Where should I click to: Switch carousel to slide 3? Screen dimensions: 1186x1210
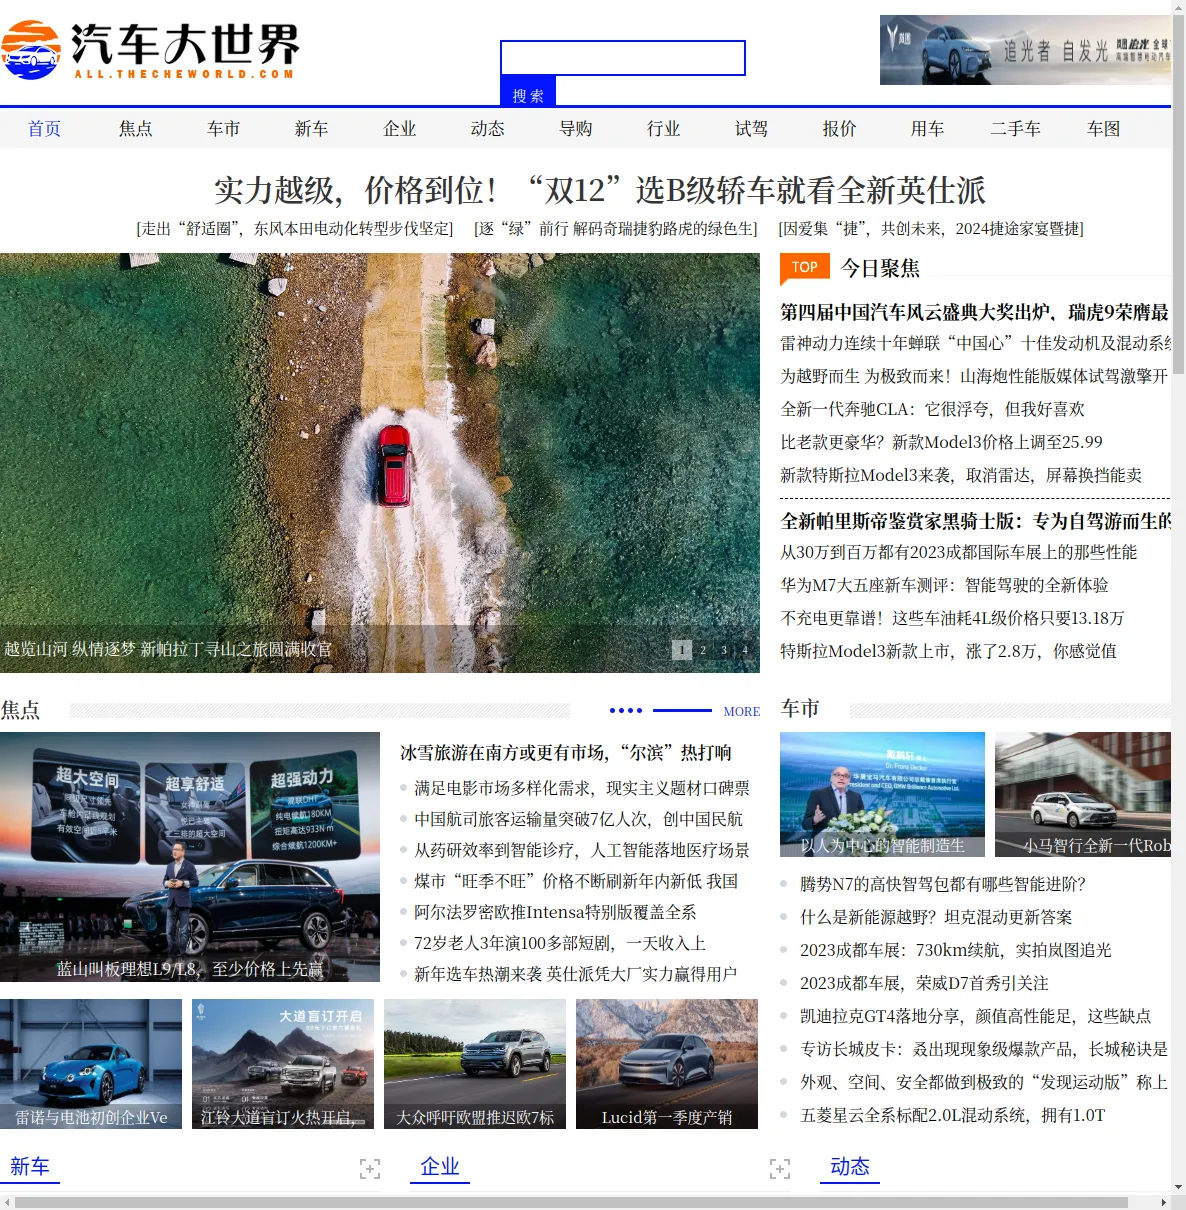click(x=724, y=650)
